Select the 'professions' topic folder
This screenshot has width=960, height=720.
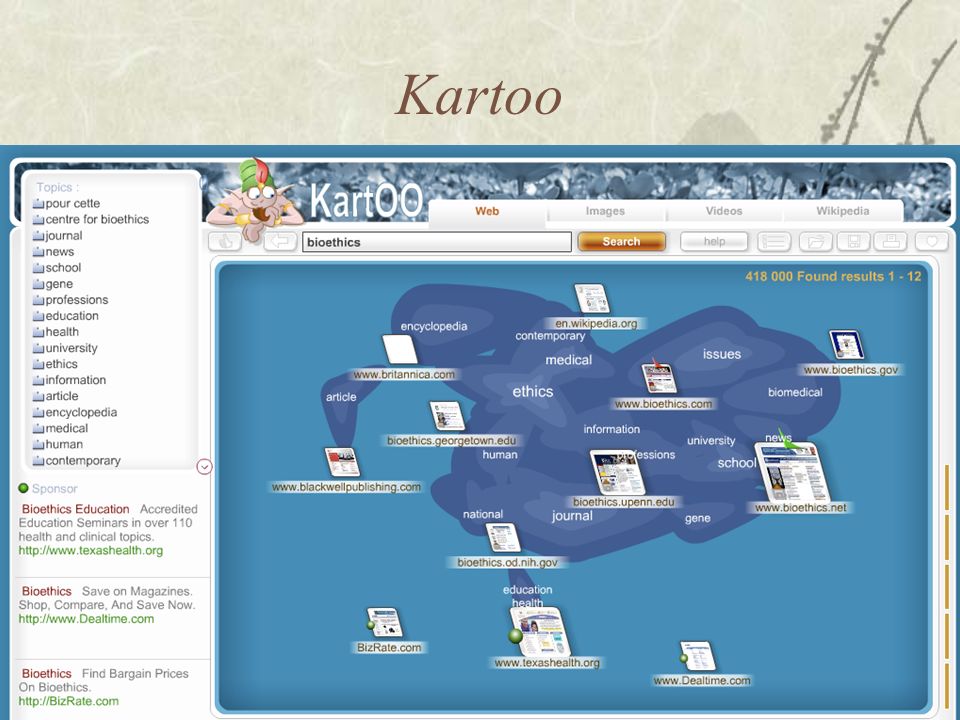pos(70,300)
